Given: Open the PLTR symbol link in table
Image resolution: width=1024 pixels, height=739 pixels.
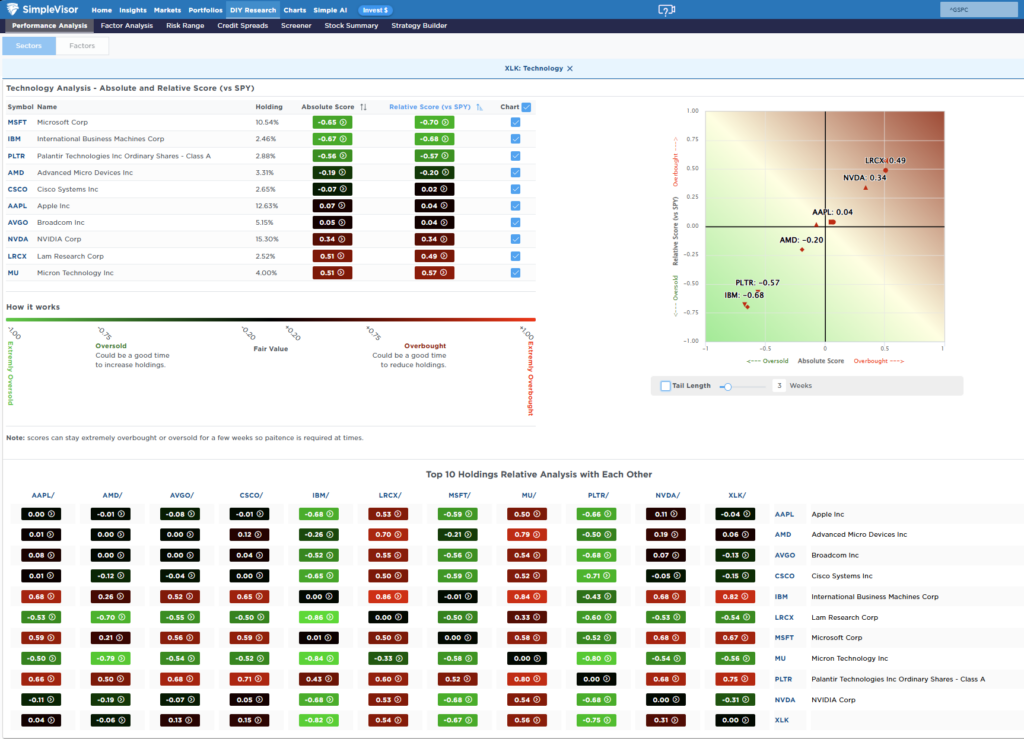Looking at the screenshot, I should (x=16, y=156).
